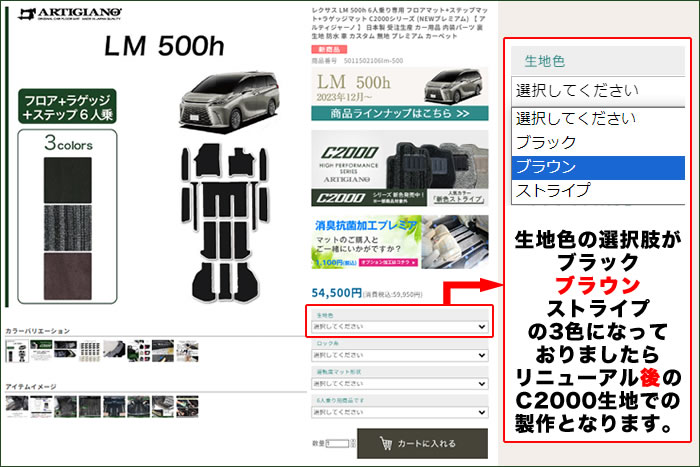Click the gray Lexus LM main car image
Viewport: 700px width, 467px height.
point(229,102)
